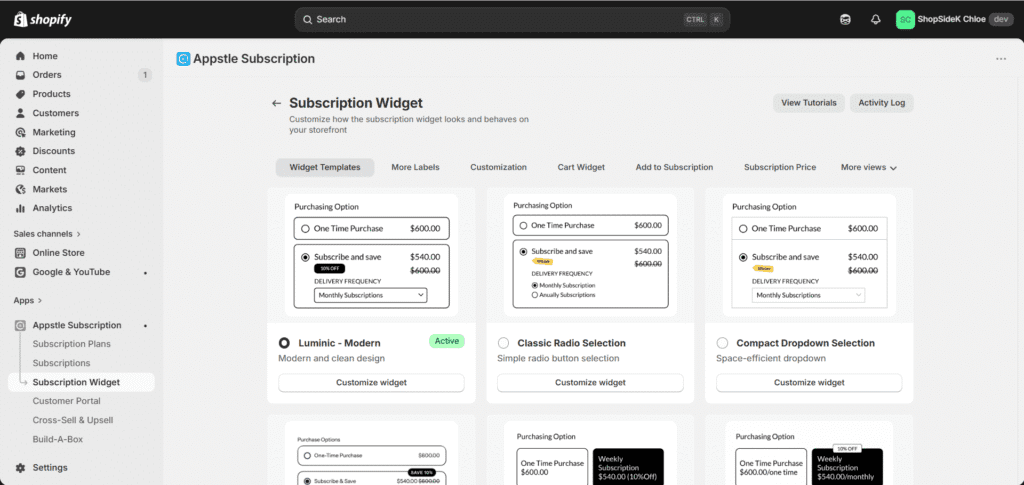The height and width of the screenshot is (485, 1024).
Task: Click 'Space-efficient dropdown' description
Action: click(771, 358)
